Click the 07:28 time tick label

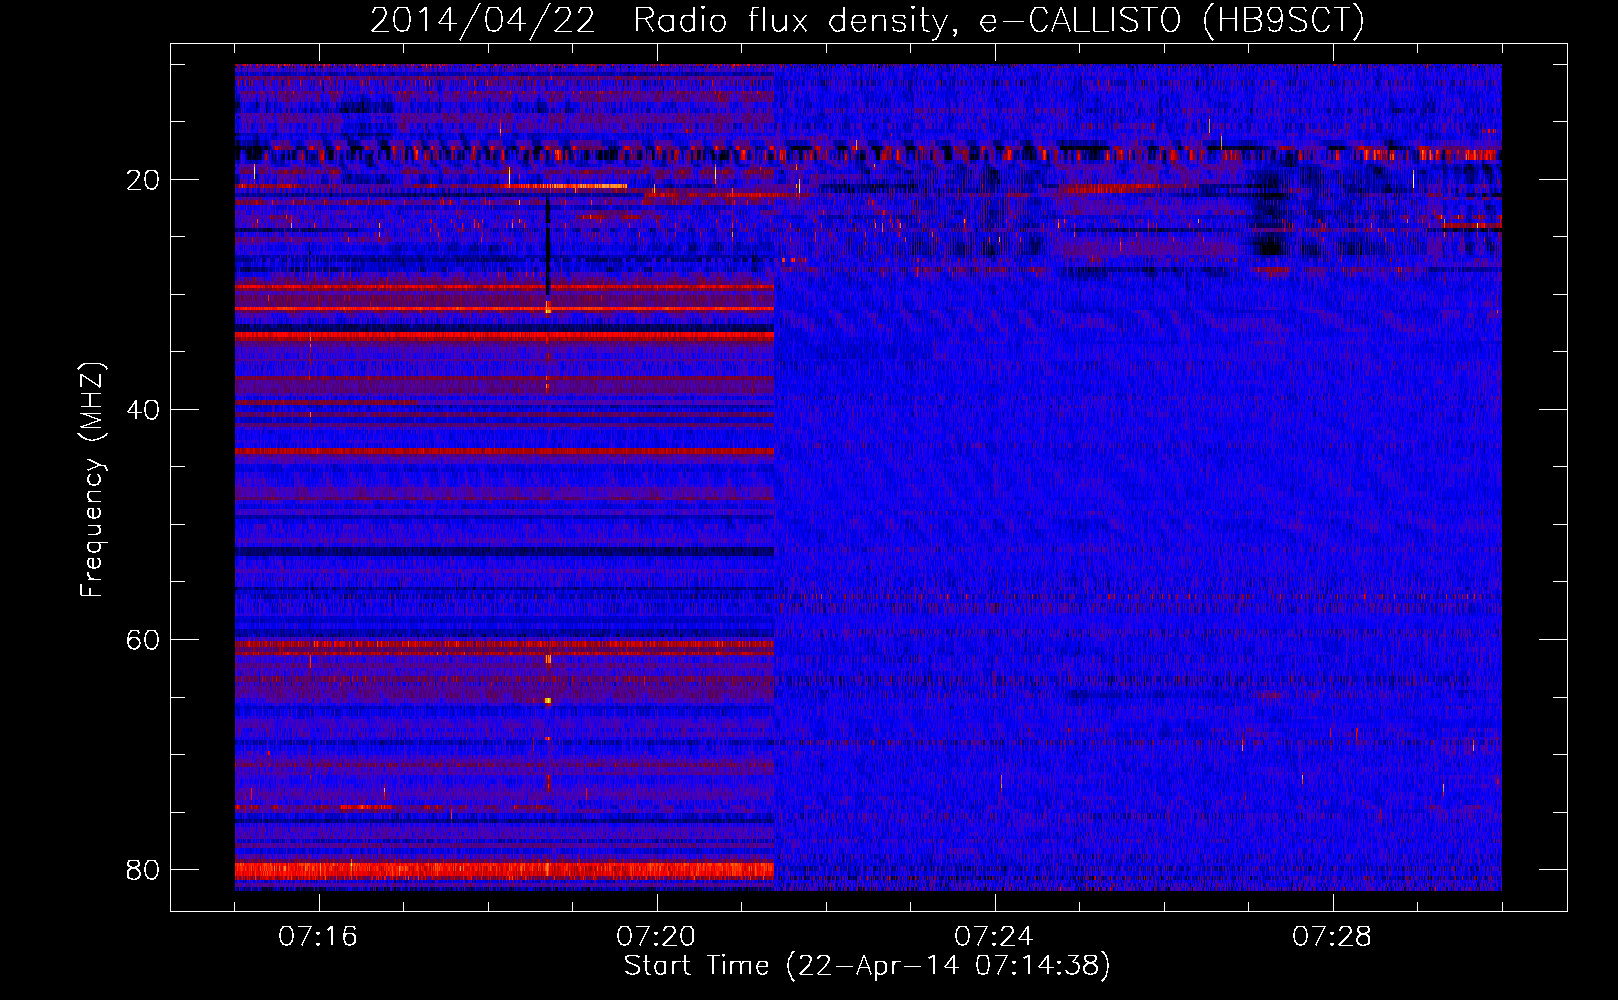pos(1332,937)
